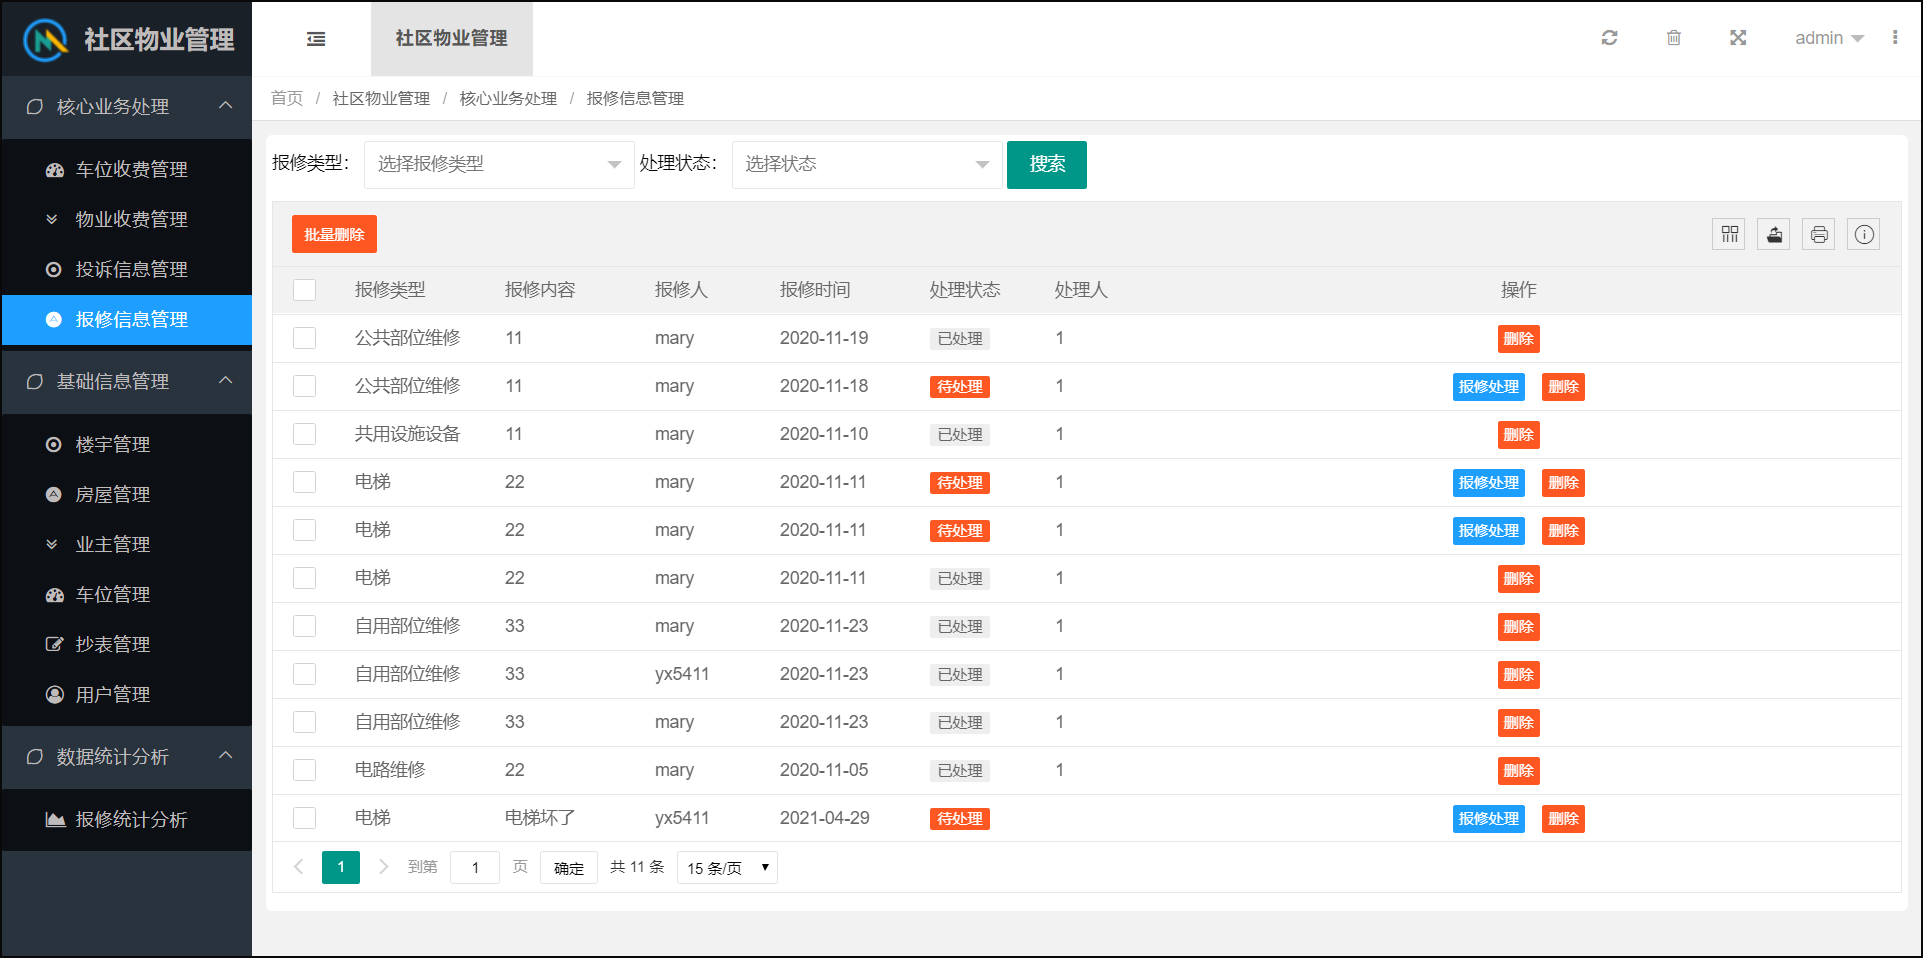Export the repair records using the export icon
This screenshot has width=1923, height=958.
pyautogui.click(x=1773, y=234)
